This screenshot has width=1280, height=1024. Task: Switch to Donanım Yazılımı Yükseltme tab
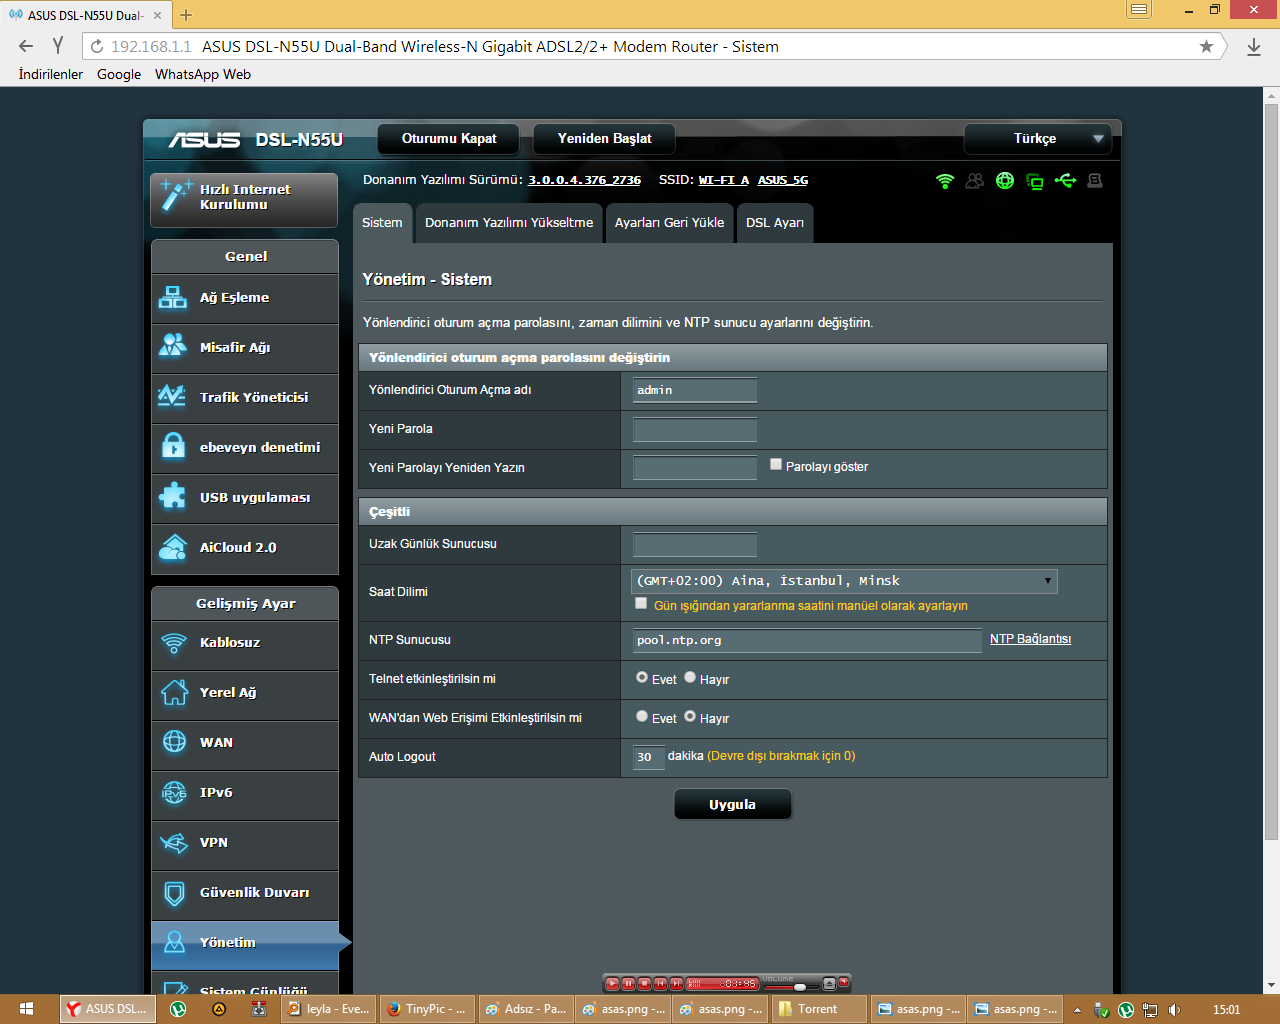[x=509, y=223]
